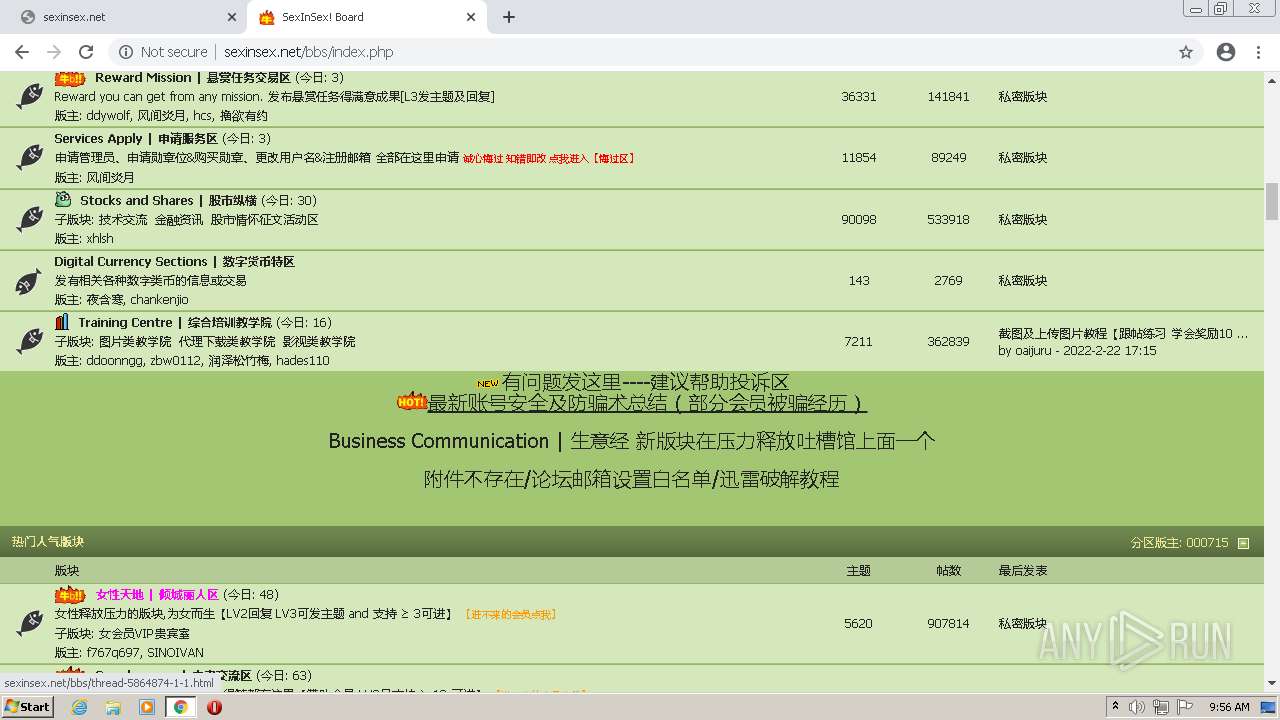Open Services Apply board
1280x720 pixels.
pyautogui.click(x=135, y=138)
